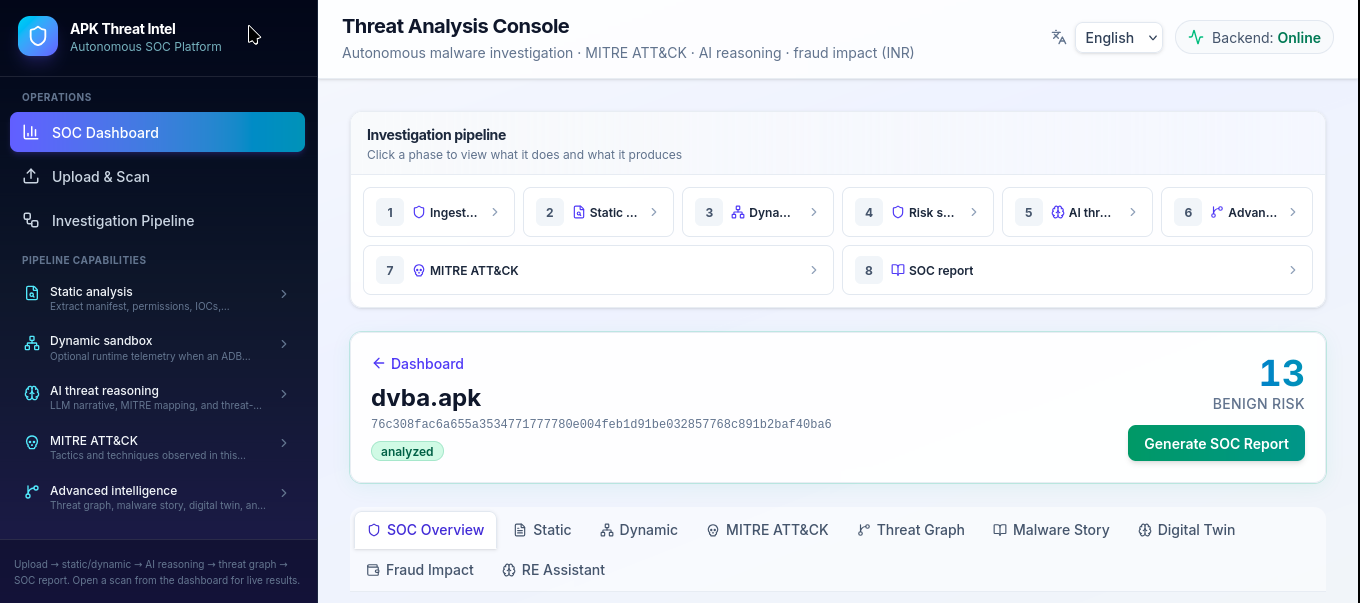The height and width of the screenshot is (603, 1360).
Task: Click the analyzed status badge
Action: point(407,451)
